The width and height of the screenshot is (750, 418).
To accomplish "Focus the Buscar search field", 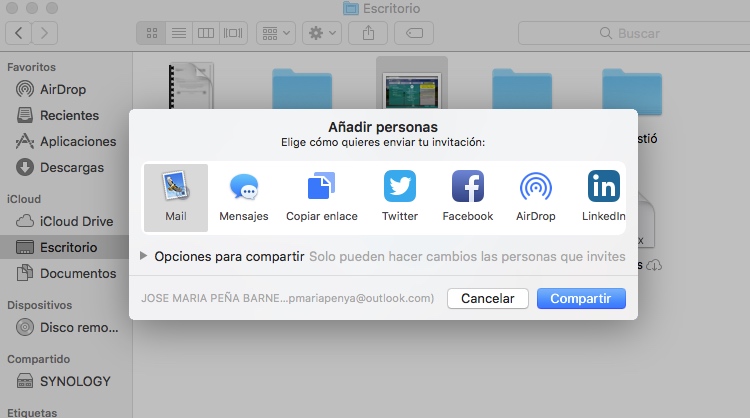I will (634, 33).
